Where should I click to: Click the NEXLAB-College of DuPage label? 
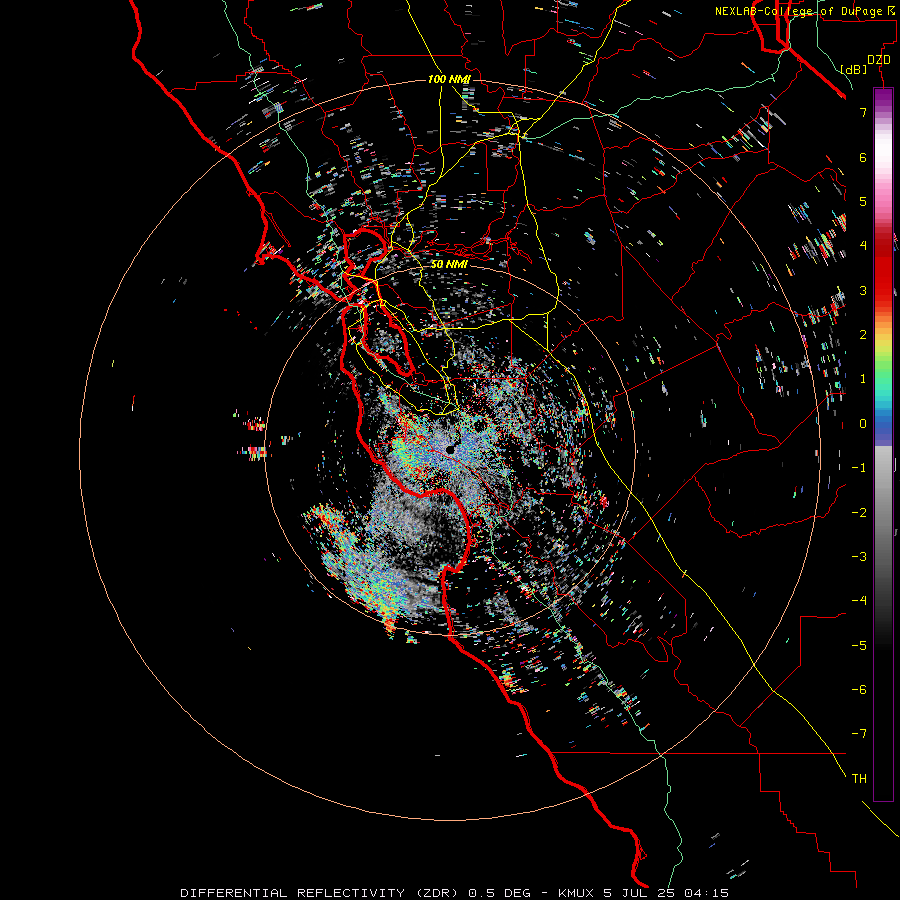tap(805, 11)
